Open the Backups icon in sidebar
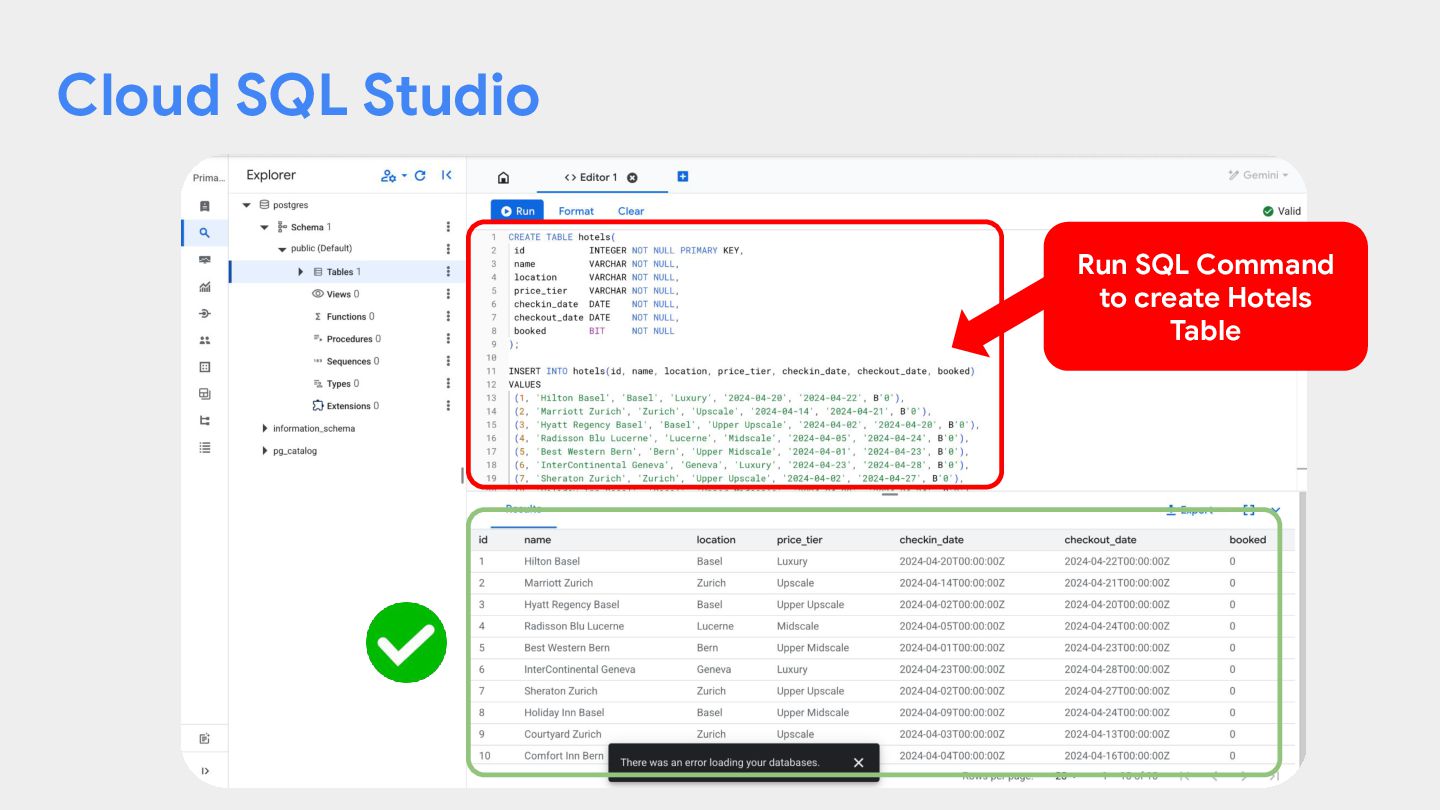 [205, 394]
